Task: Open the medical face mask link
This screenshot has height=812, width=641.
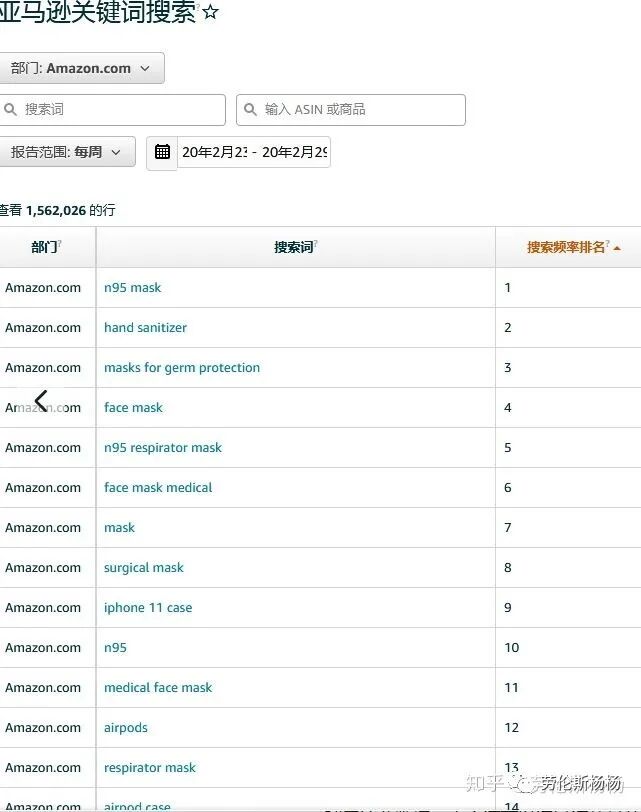Action: 158,688
